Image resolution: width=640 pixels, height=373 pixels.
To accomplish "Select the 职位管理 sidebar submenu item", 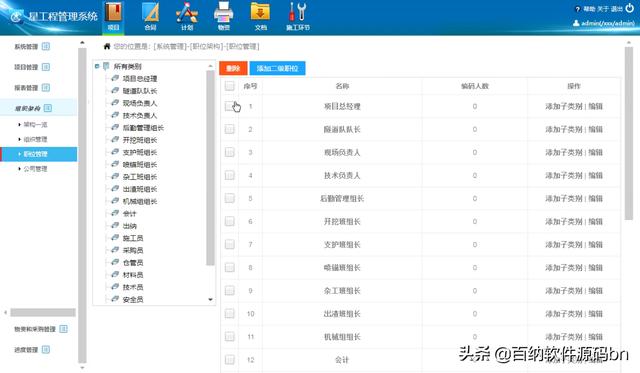I will 38,154.
